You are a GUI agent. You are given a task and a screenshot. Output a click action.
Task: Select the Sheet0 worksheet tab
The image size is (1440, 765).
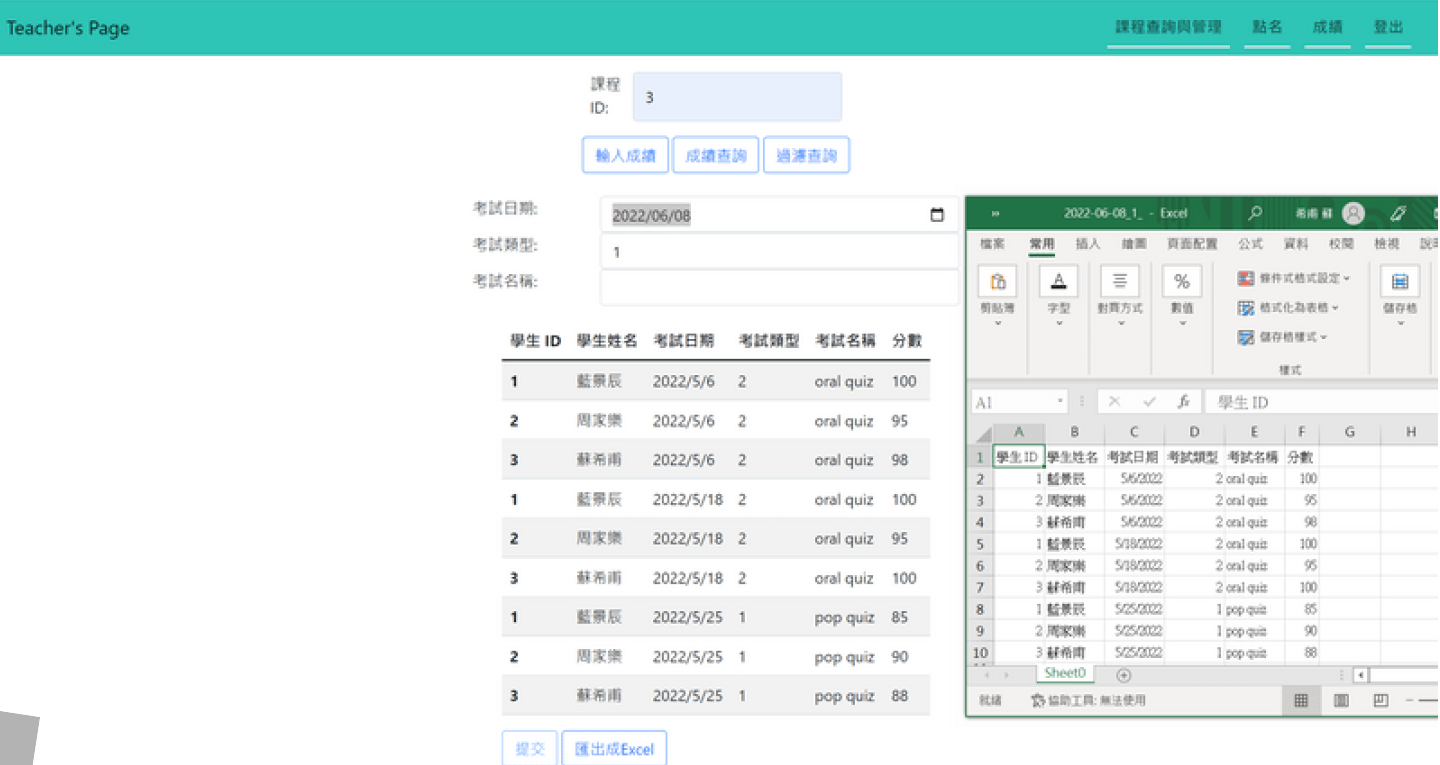pyautogui.click(x=1064, y=674)
